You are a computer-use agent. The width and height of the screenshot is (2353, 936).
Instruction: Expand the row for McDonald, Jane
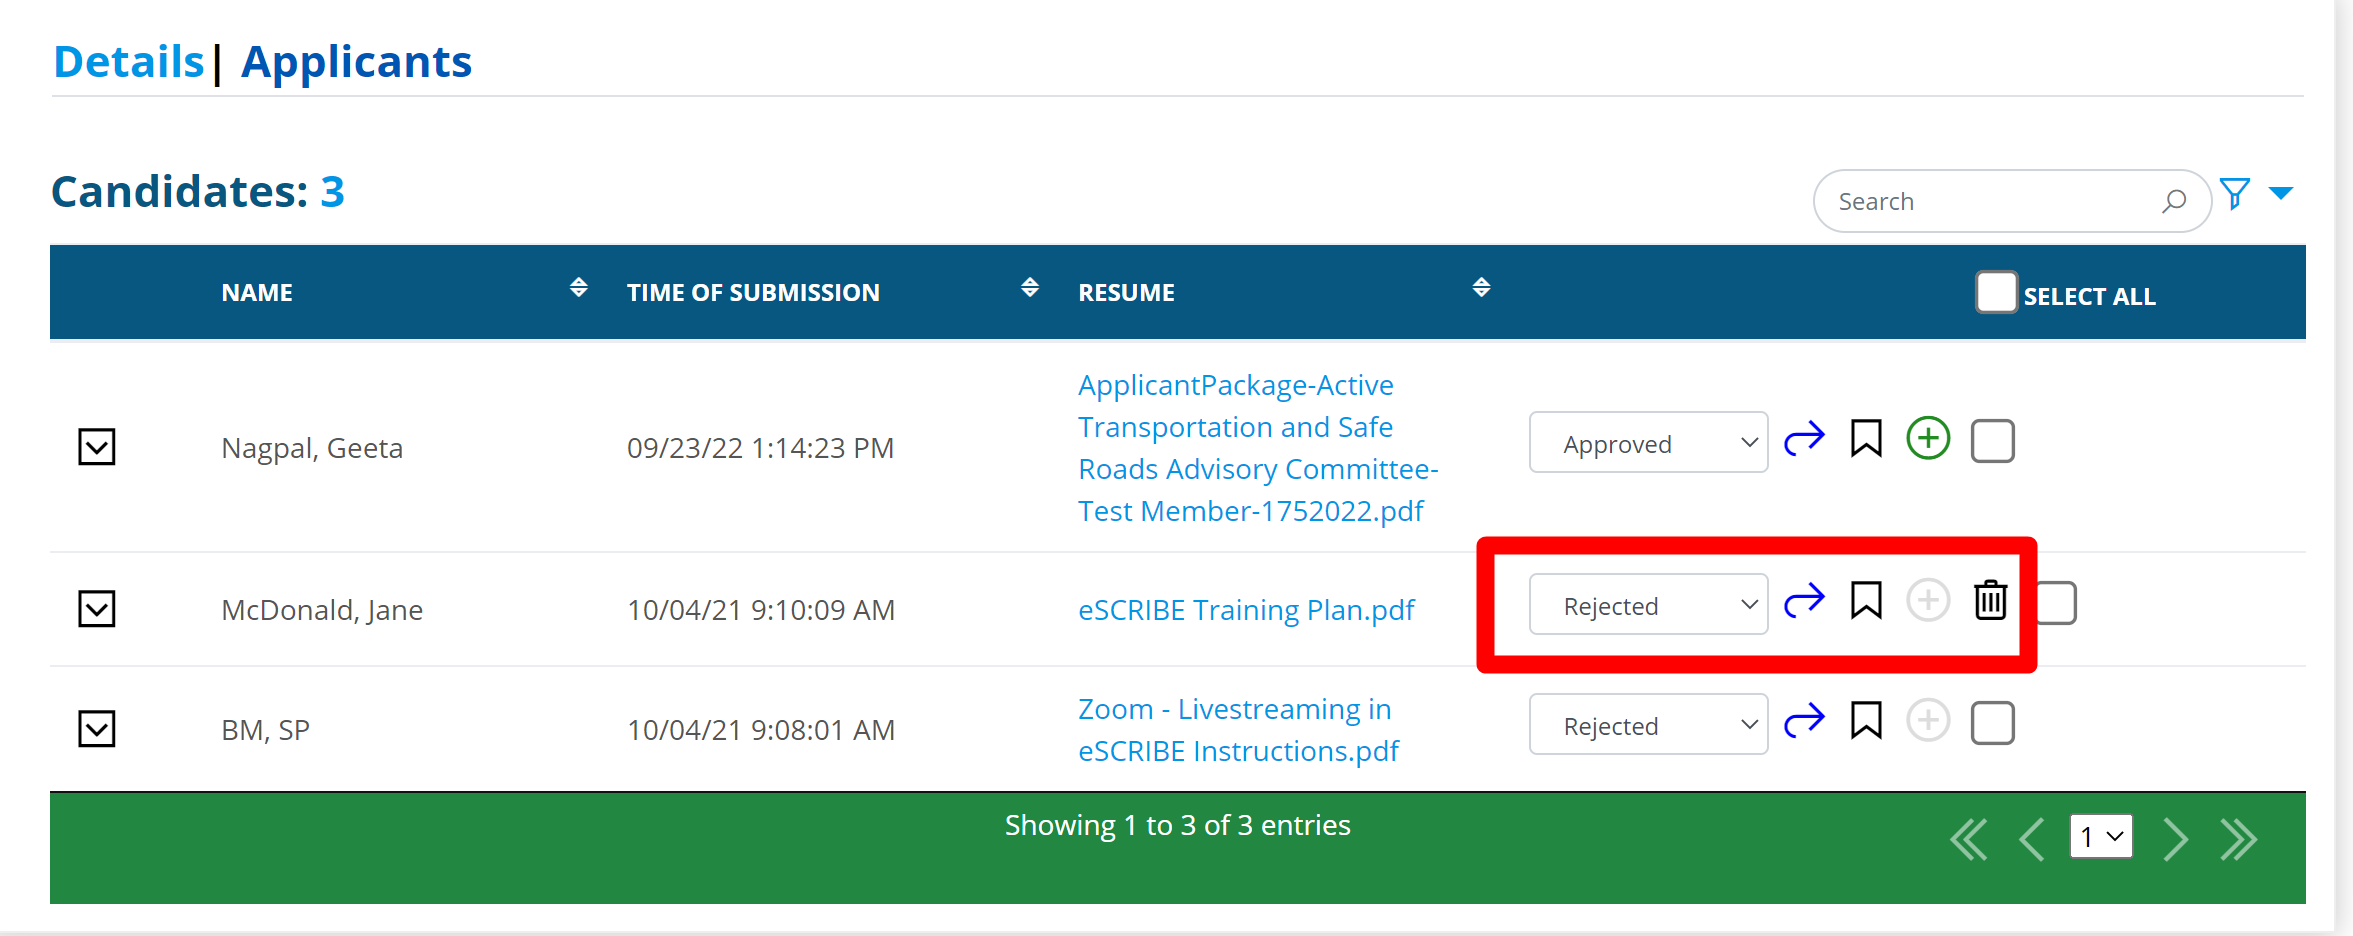97,608
